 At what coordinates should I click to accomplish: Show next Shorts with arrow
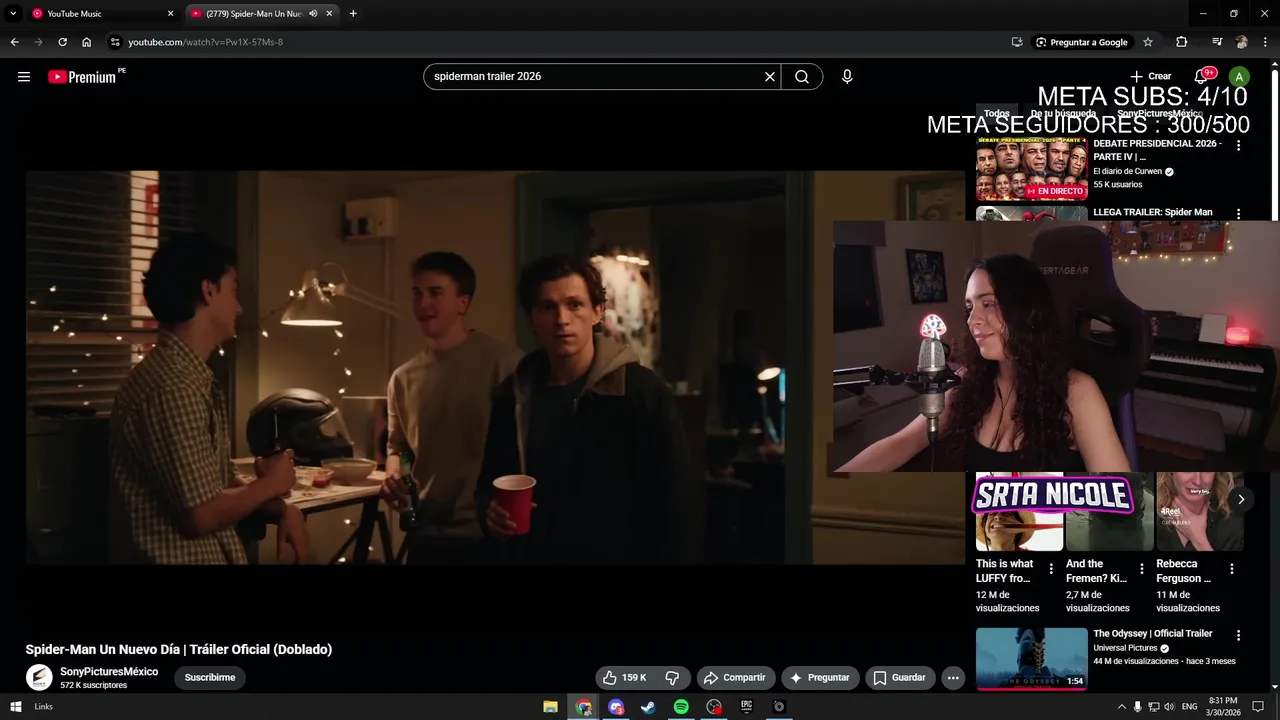click(x=1241, y=499)
